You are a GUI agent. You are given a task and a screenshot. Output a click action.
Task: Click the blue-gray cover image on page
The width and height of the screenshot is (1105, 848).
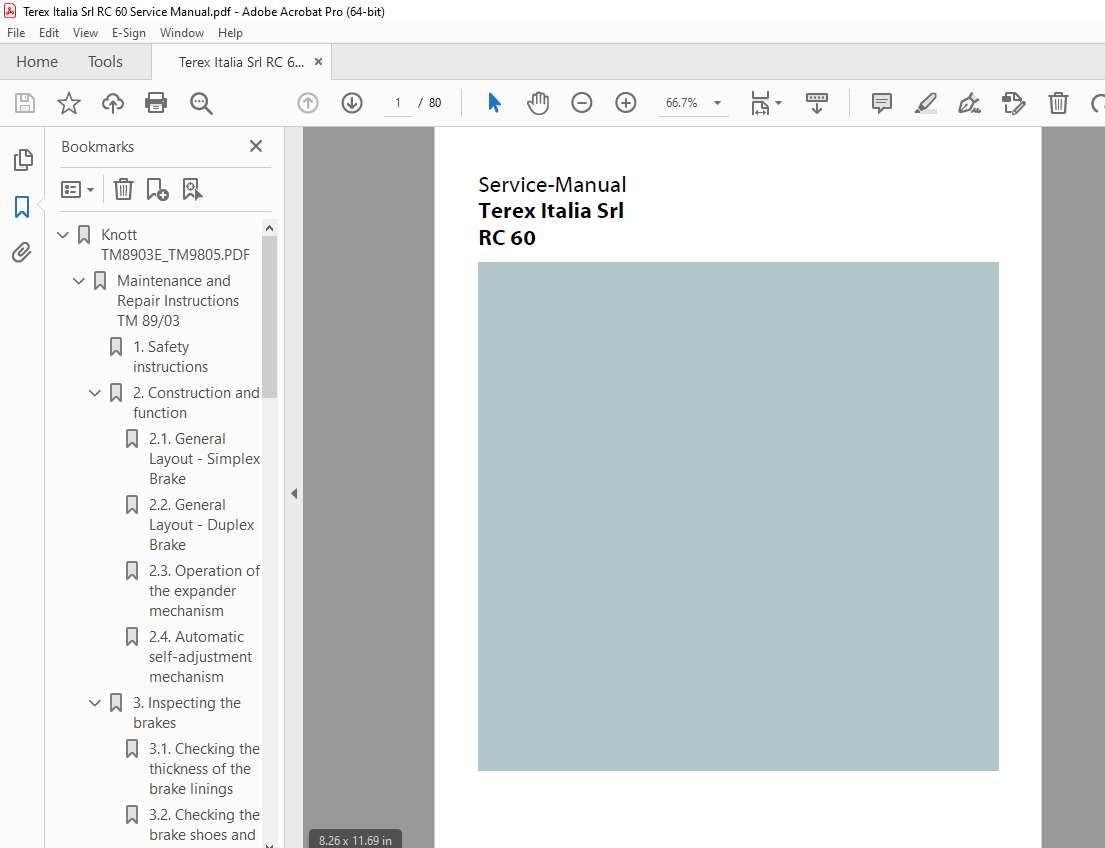[x=738, y=516]
